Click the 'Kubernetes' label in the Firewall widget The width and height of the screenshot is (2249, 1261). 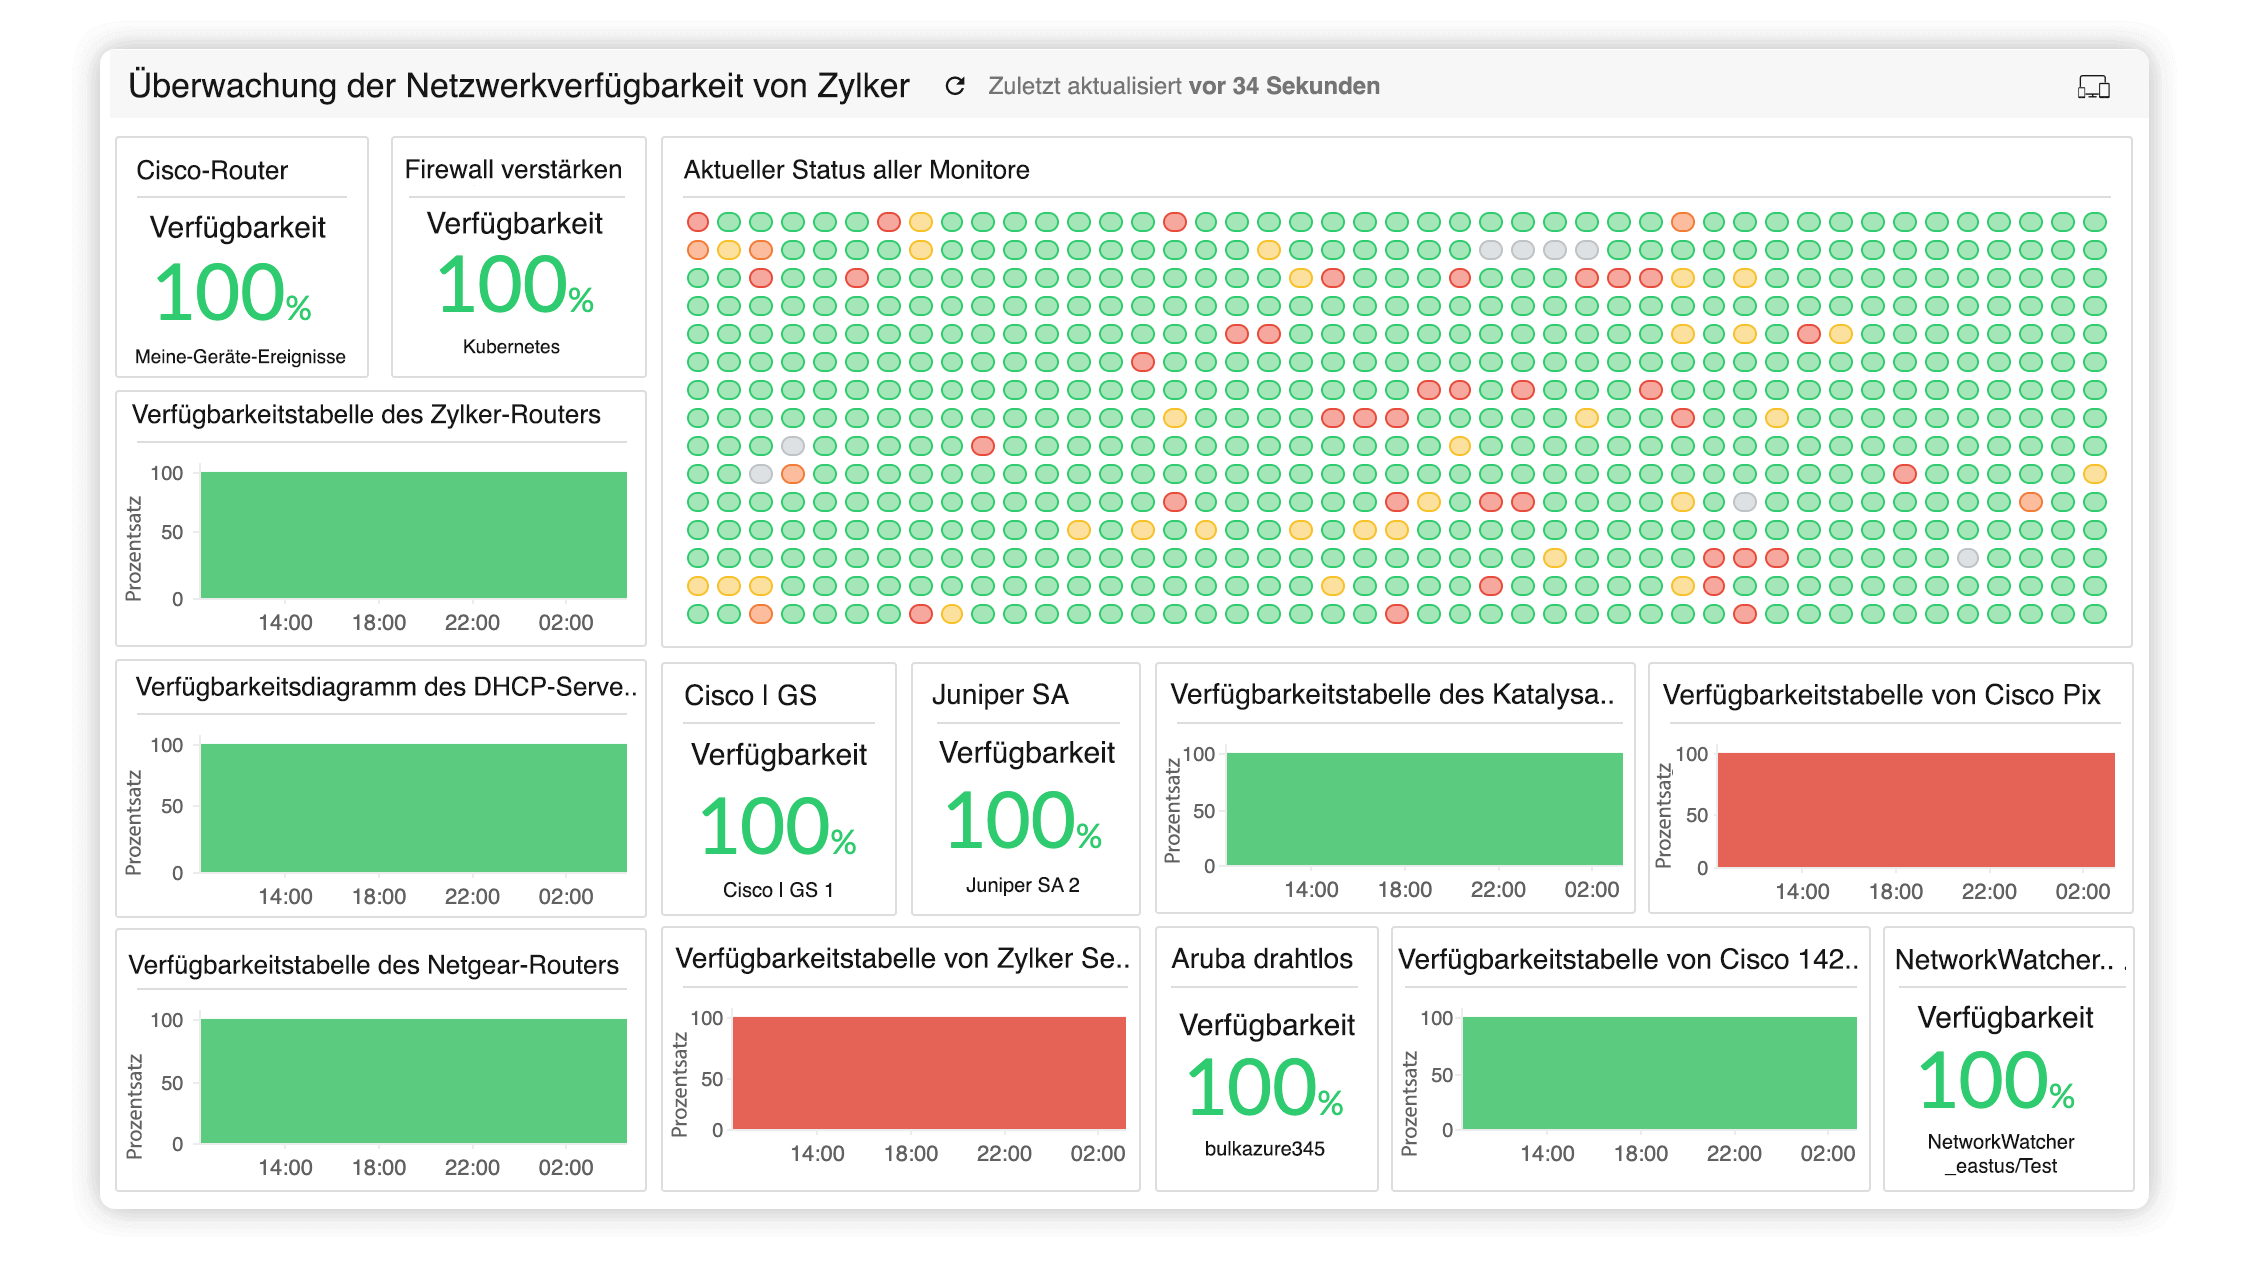511,348
